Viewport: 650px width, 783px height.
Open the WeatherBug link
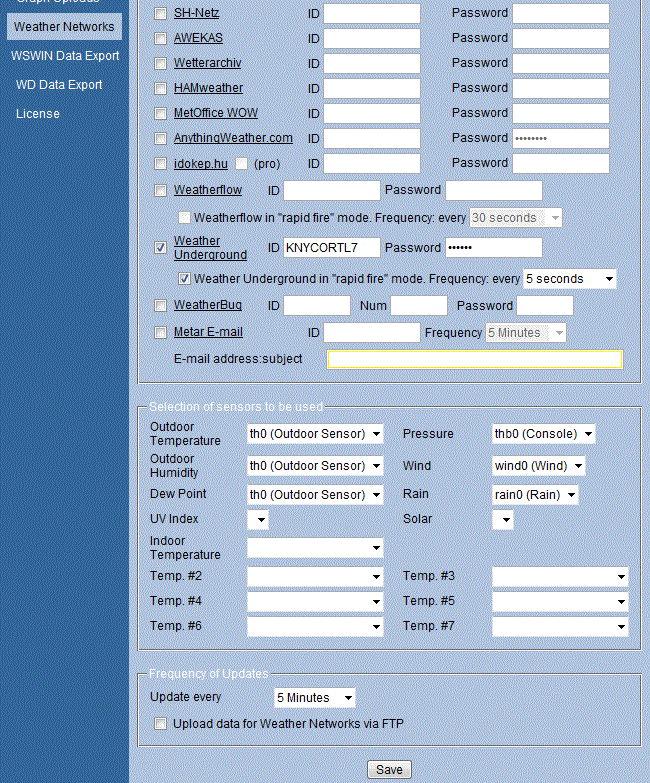pyautogui.click(x=208, y=305)
